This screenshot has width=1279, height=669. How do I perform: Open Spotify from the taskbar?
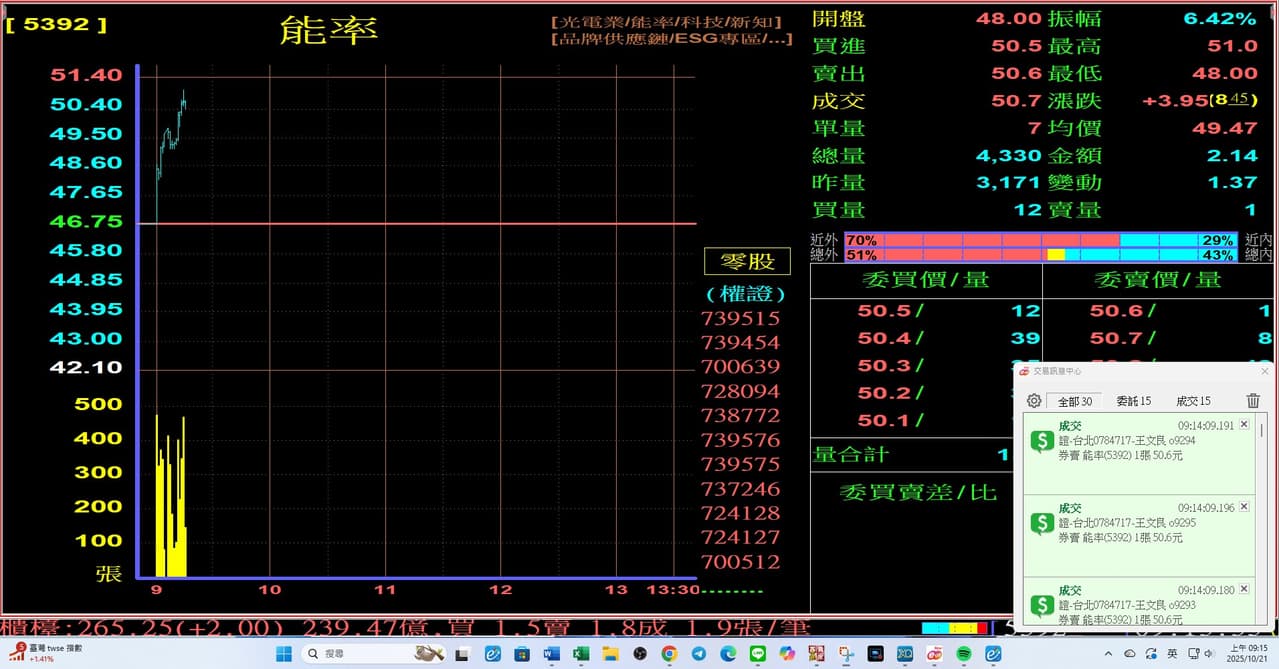(964, 654)
